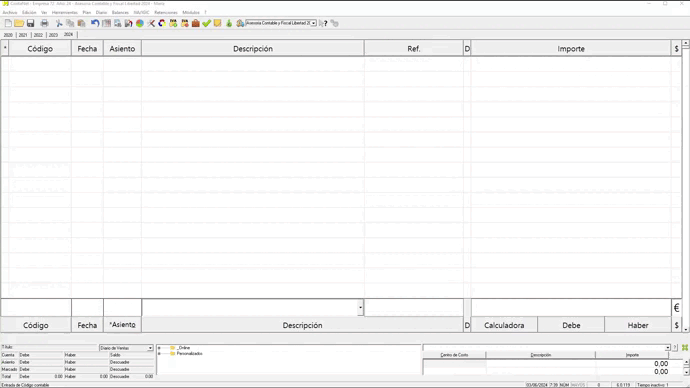Click the printer icon
The width and height of the screenshot is (690, 388).
tap(44, 23)
